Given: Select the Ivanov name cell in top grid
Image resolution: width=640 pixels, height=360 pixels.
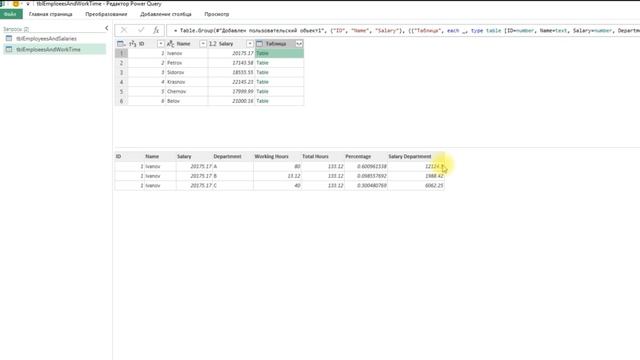Looking at the screenshot, I should 187,53.
